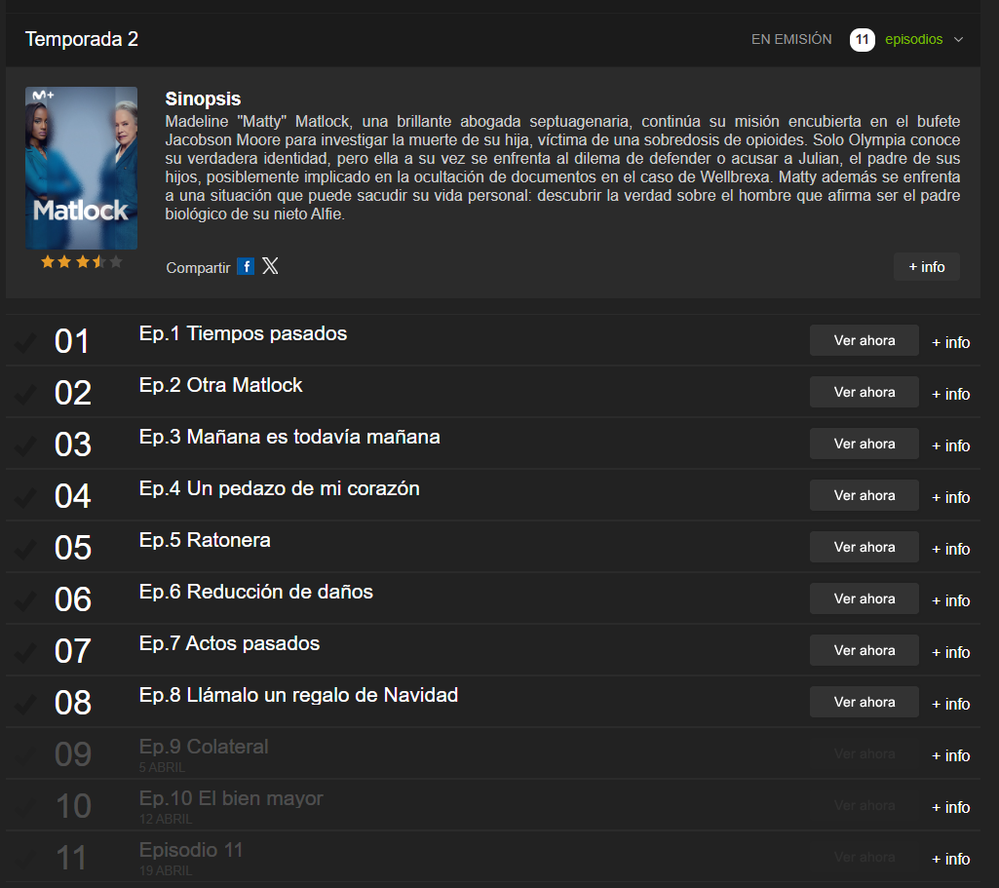
Task: Open Ep.3 Mañana es todavía mañana title
Action: [x=289, y=437]
